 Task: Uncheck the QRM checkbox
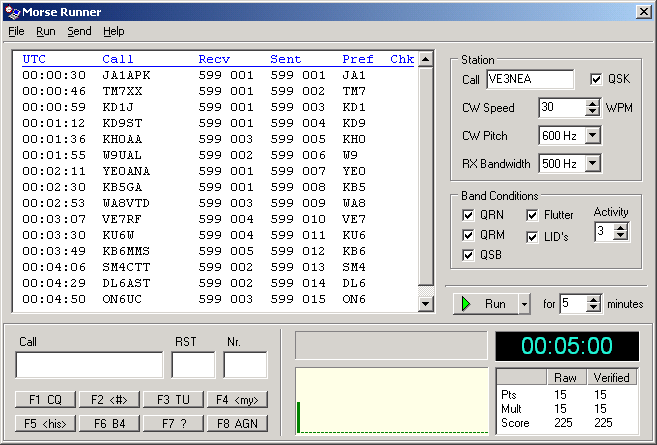point(468,235)
